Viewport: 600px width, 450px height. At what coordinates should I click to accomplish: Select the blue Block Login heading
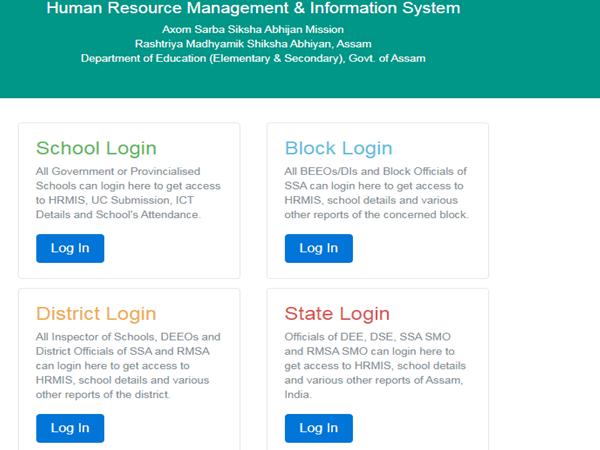[x=338, y=149]
